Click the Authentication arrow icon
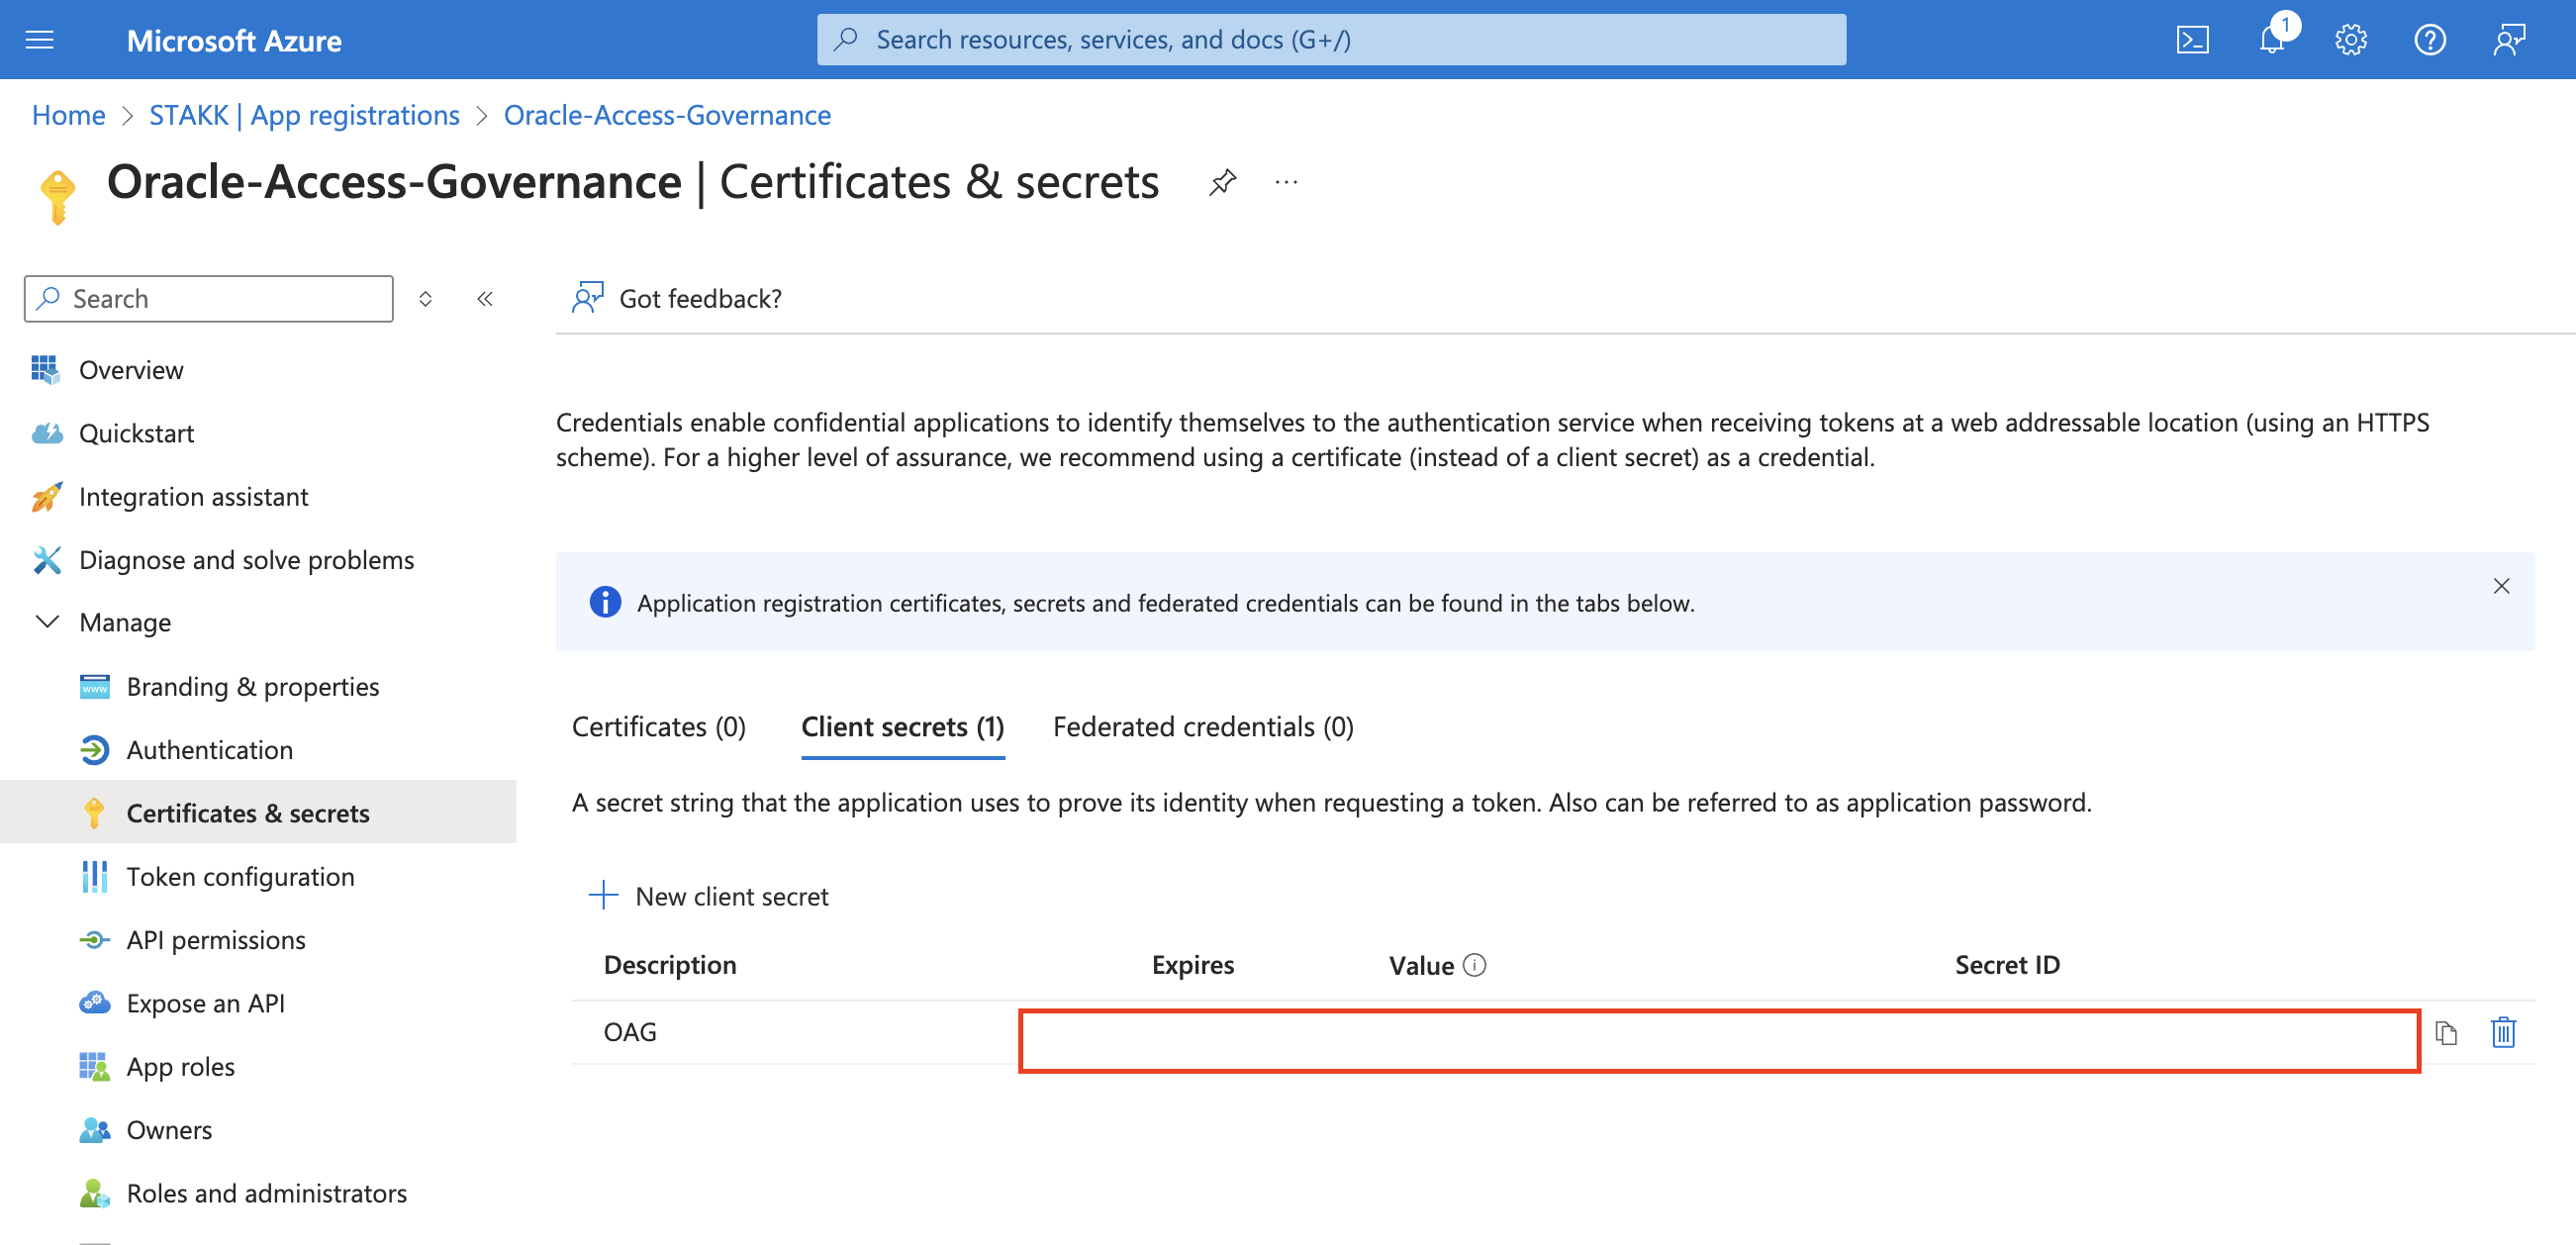 (x=94, y=749)
